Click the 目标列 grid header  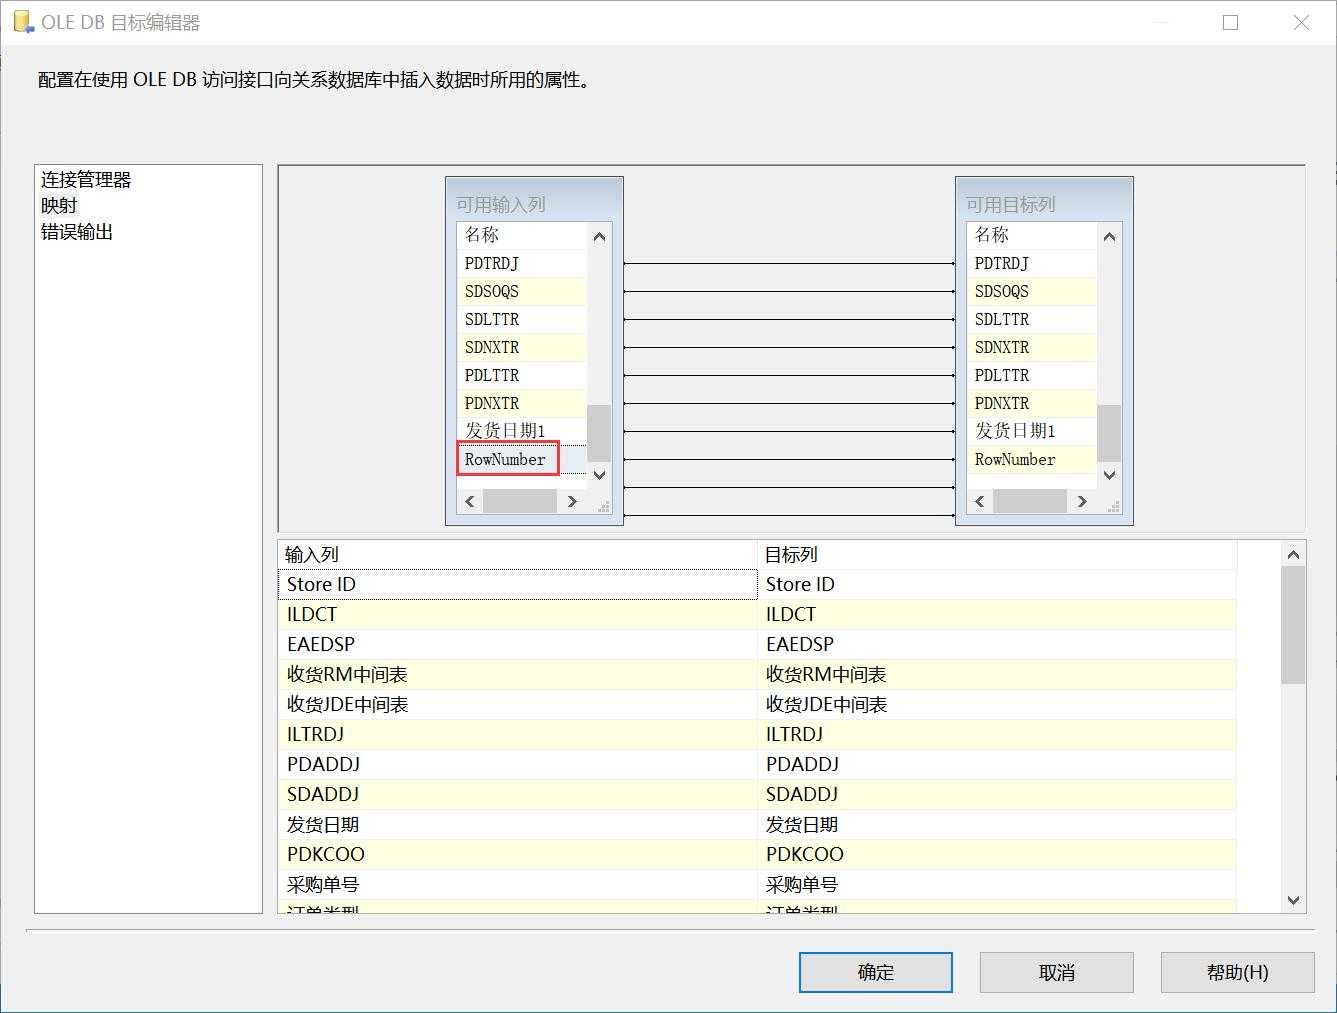(x=997, y=555)
